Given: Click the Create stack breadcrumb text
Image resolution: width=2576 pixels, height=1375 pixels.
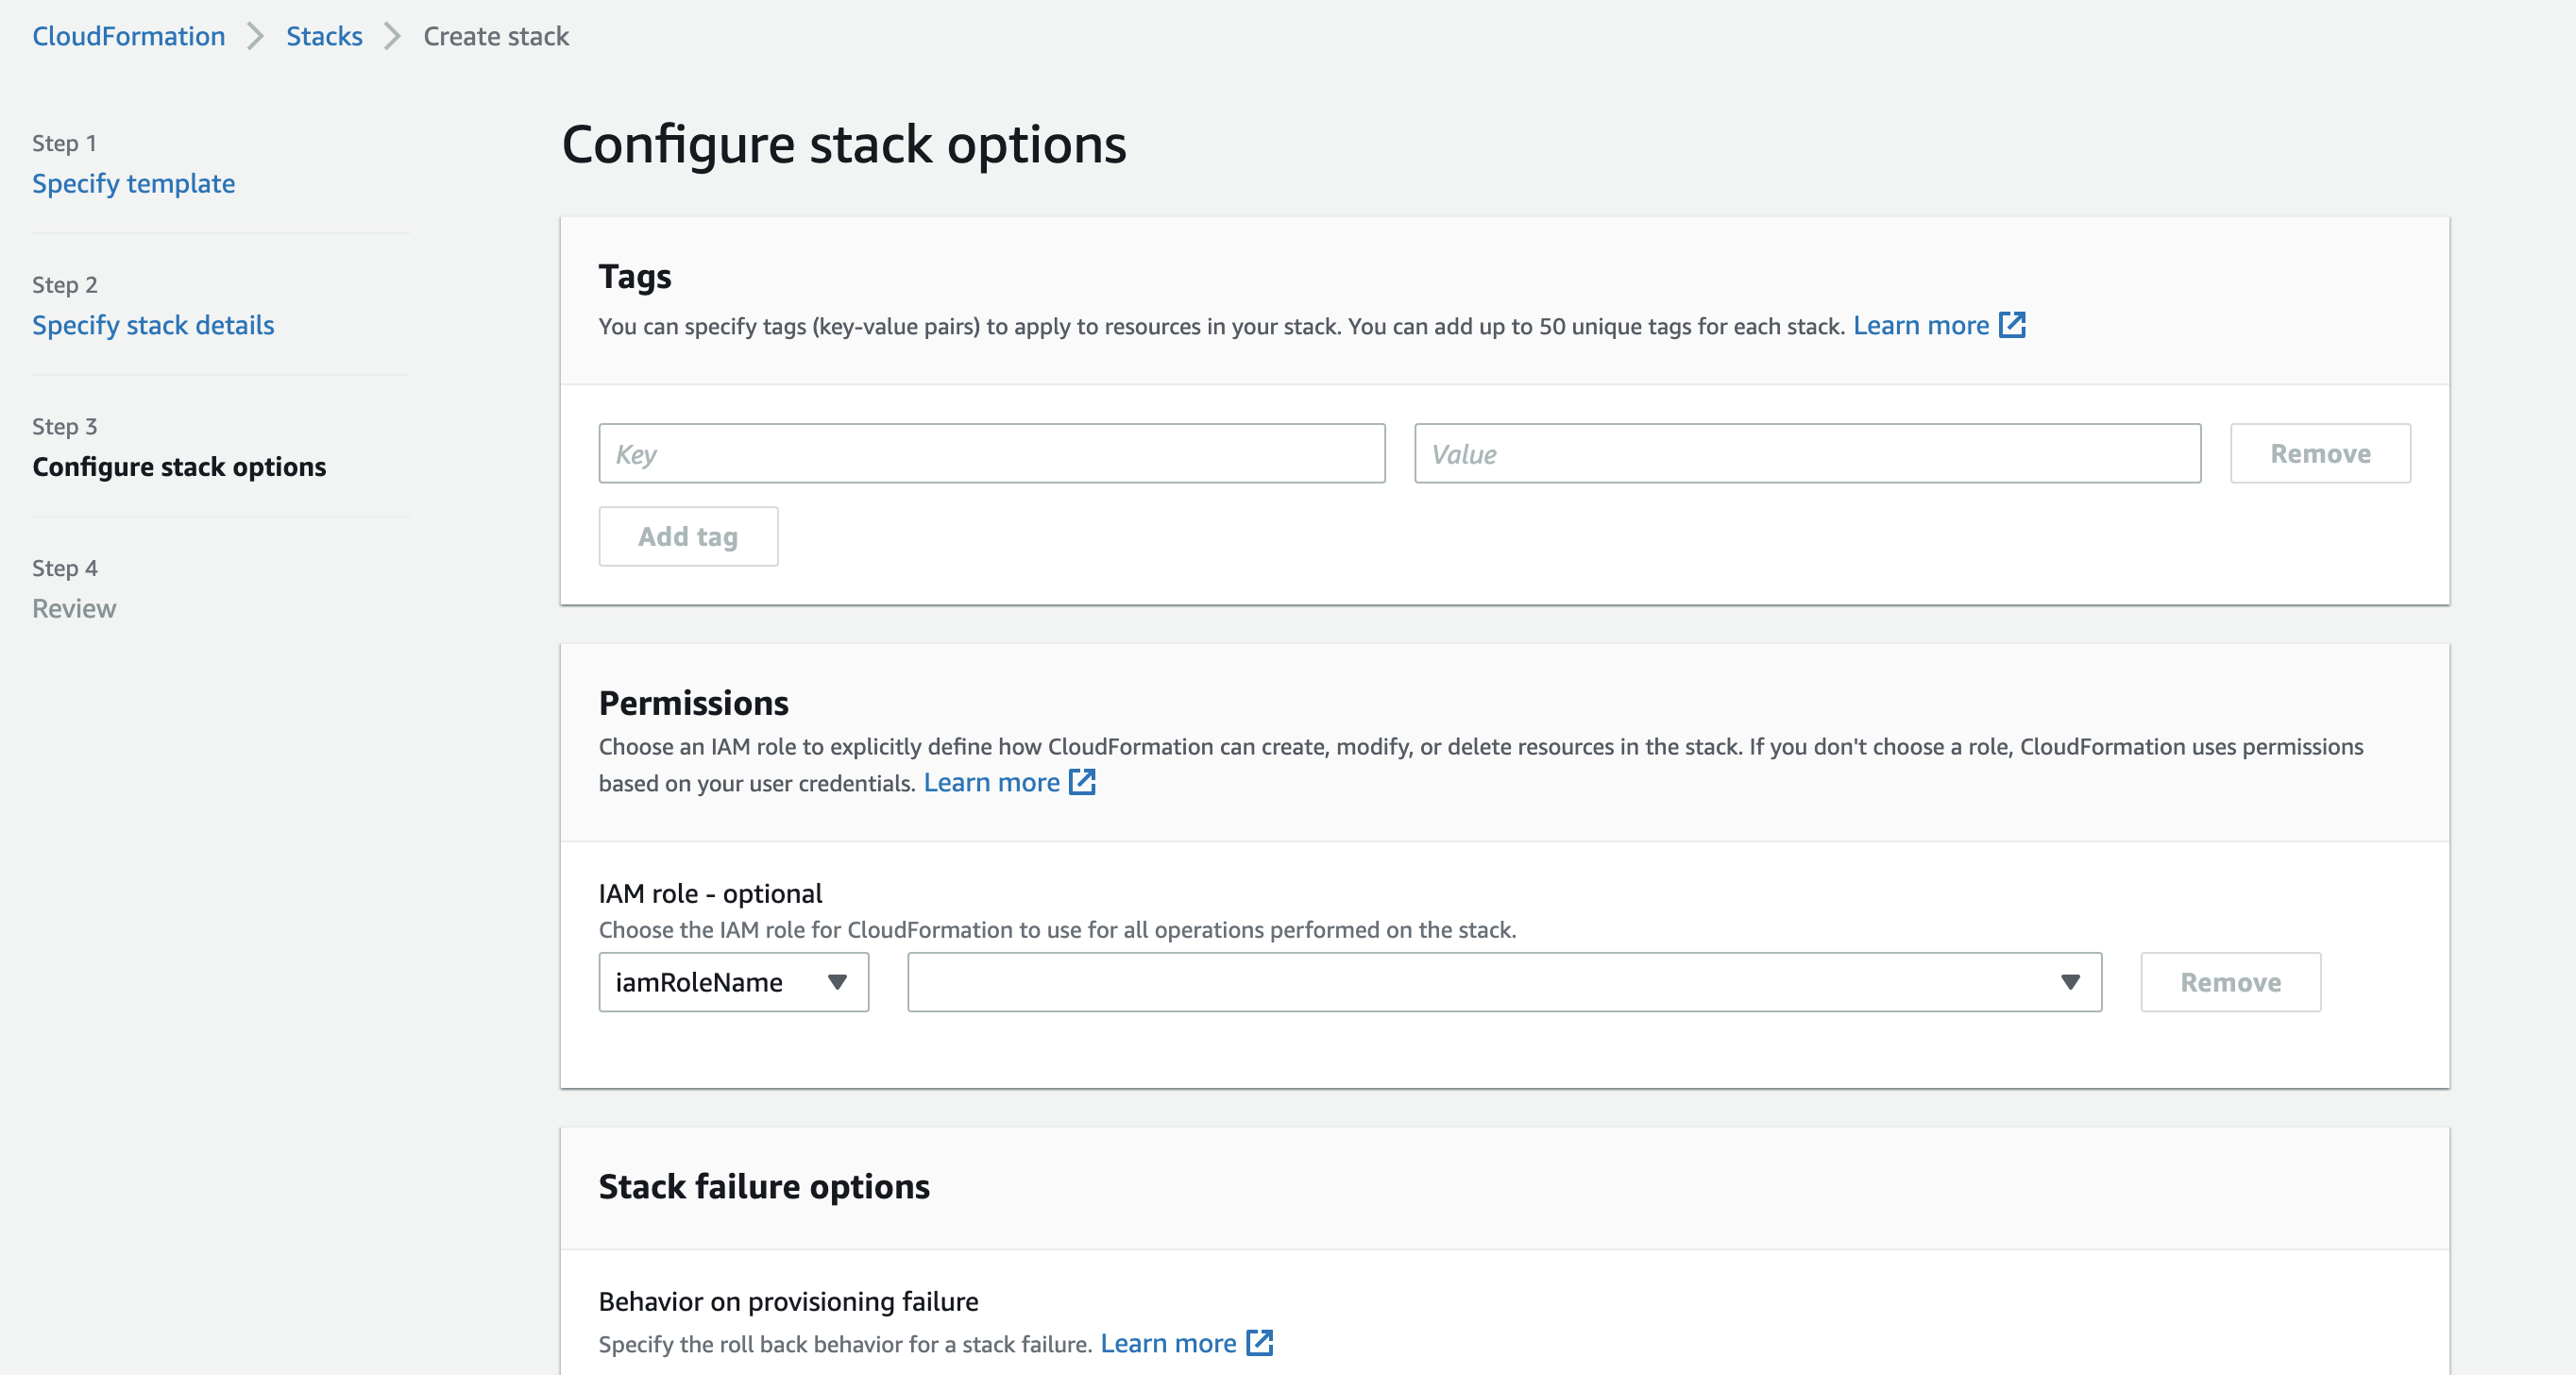Looking at the screenshot, I should click(x=496, y=36).
